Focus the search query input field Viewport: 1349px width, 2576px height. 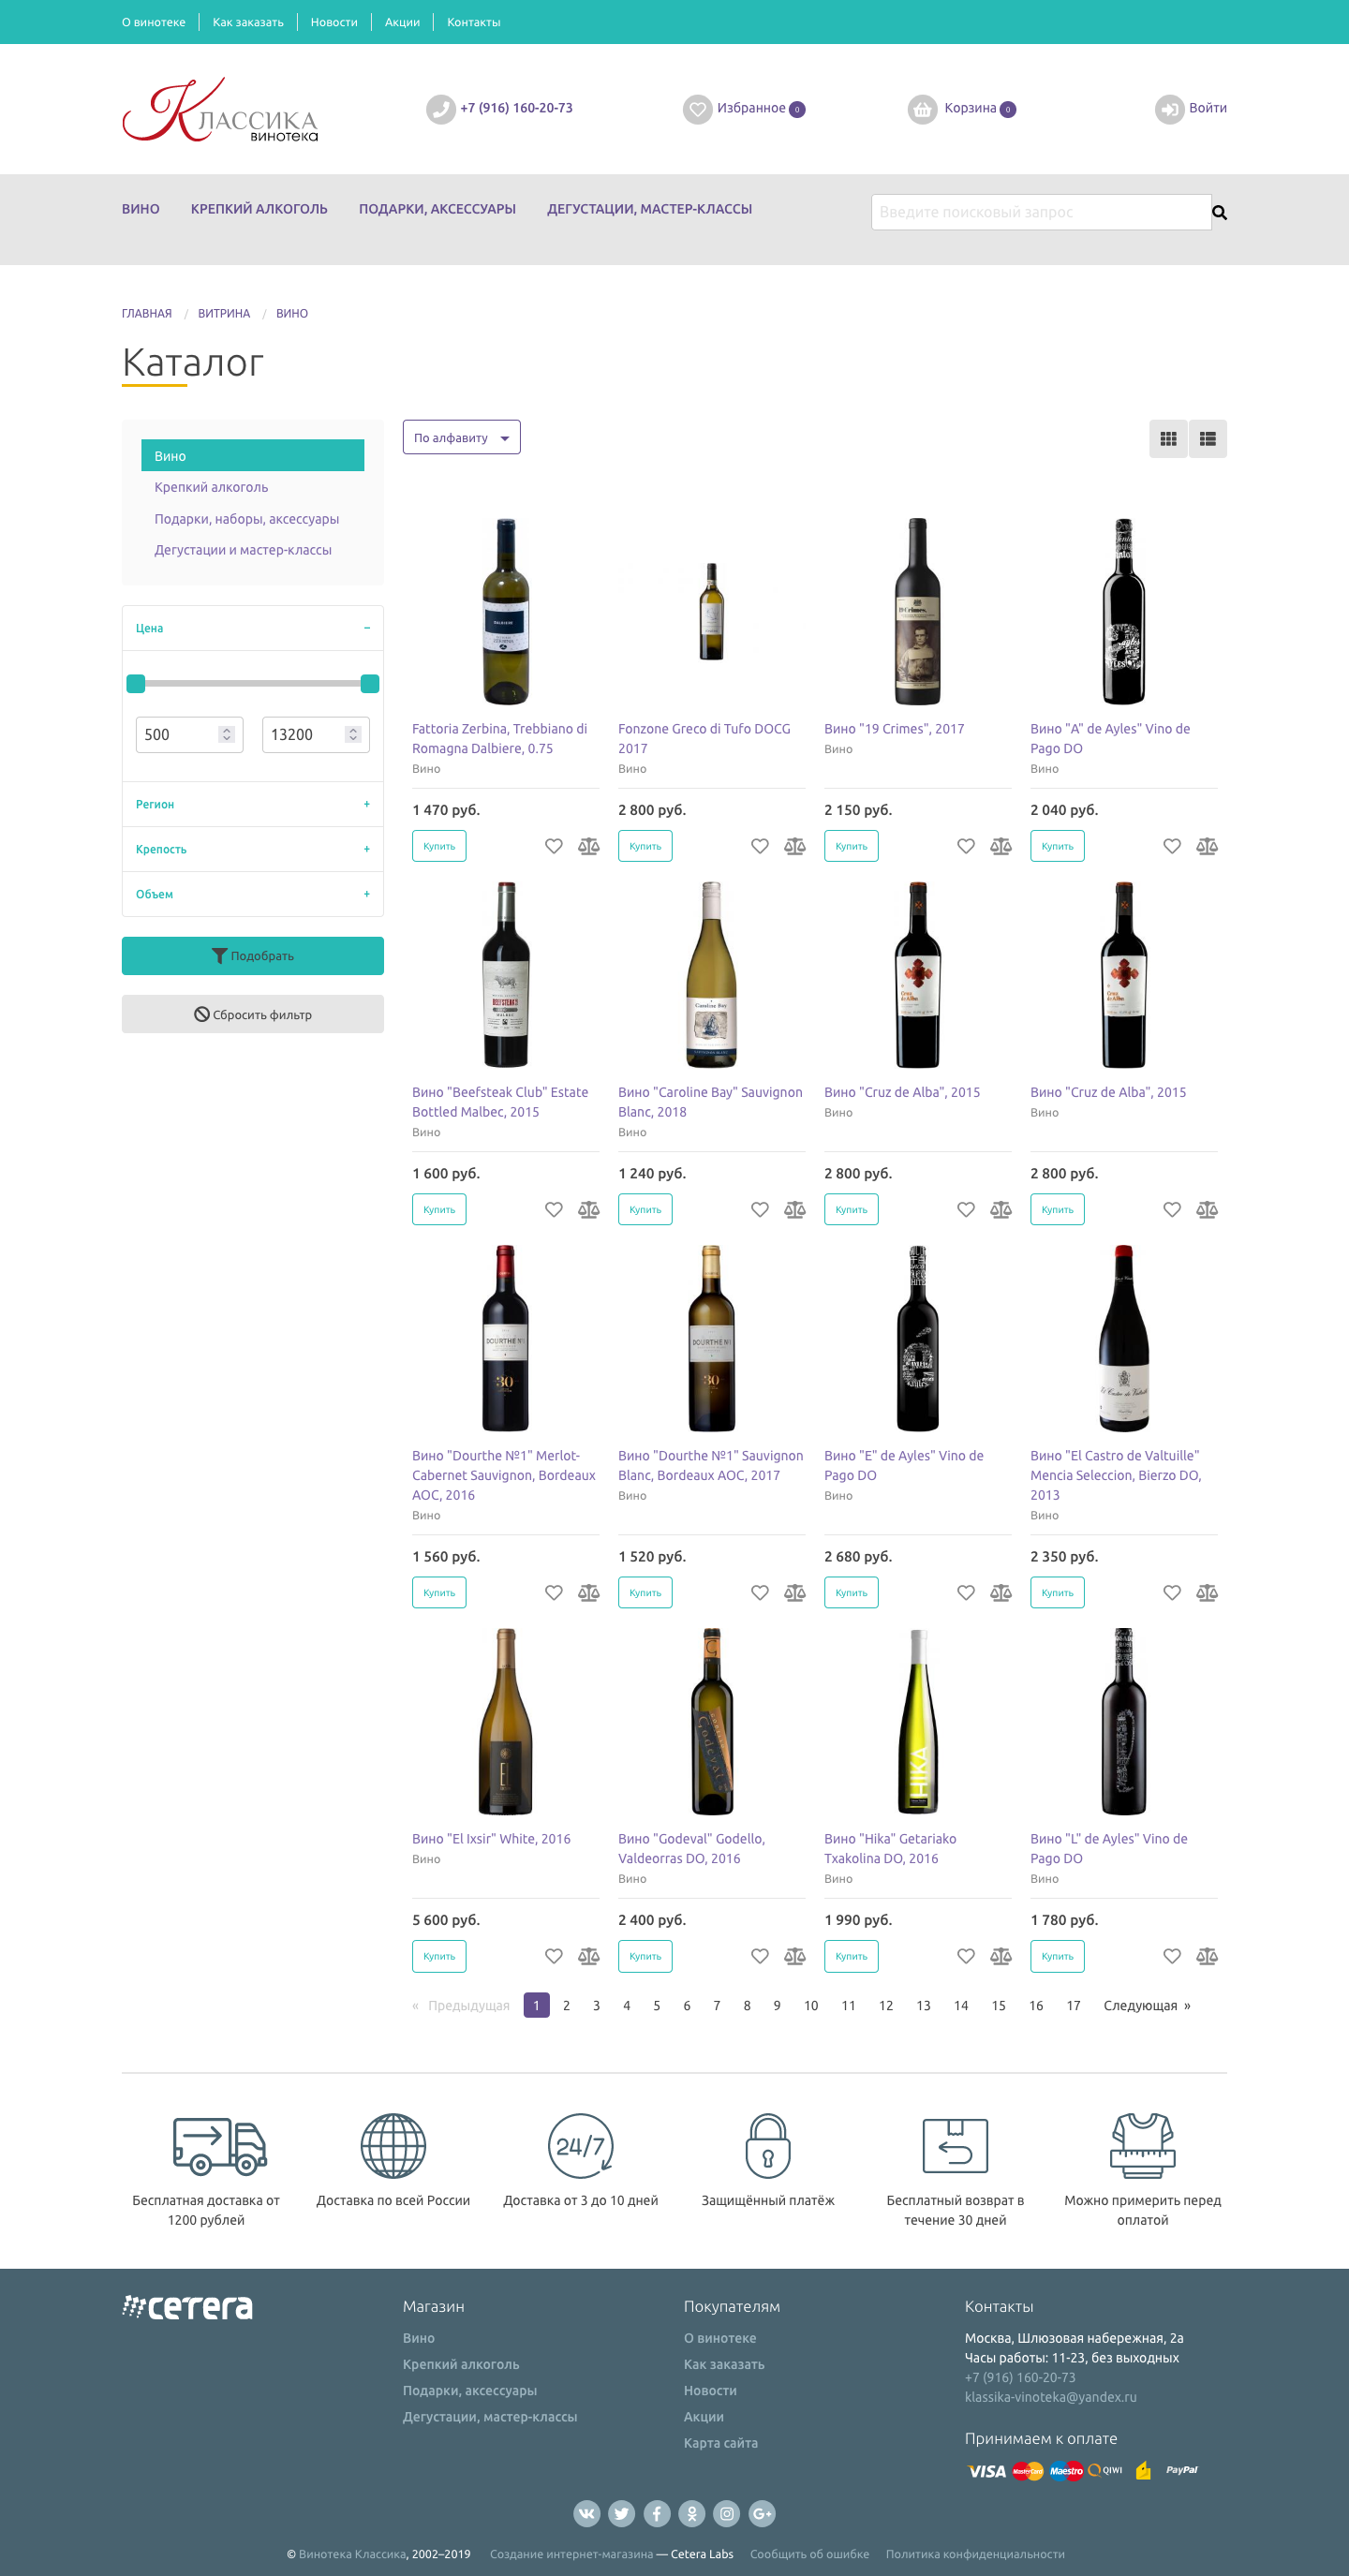pyautogui.click(x=1040, y=212)
